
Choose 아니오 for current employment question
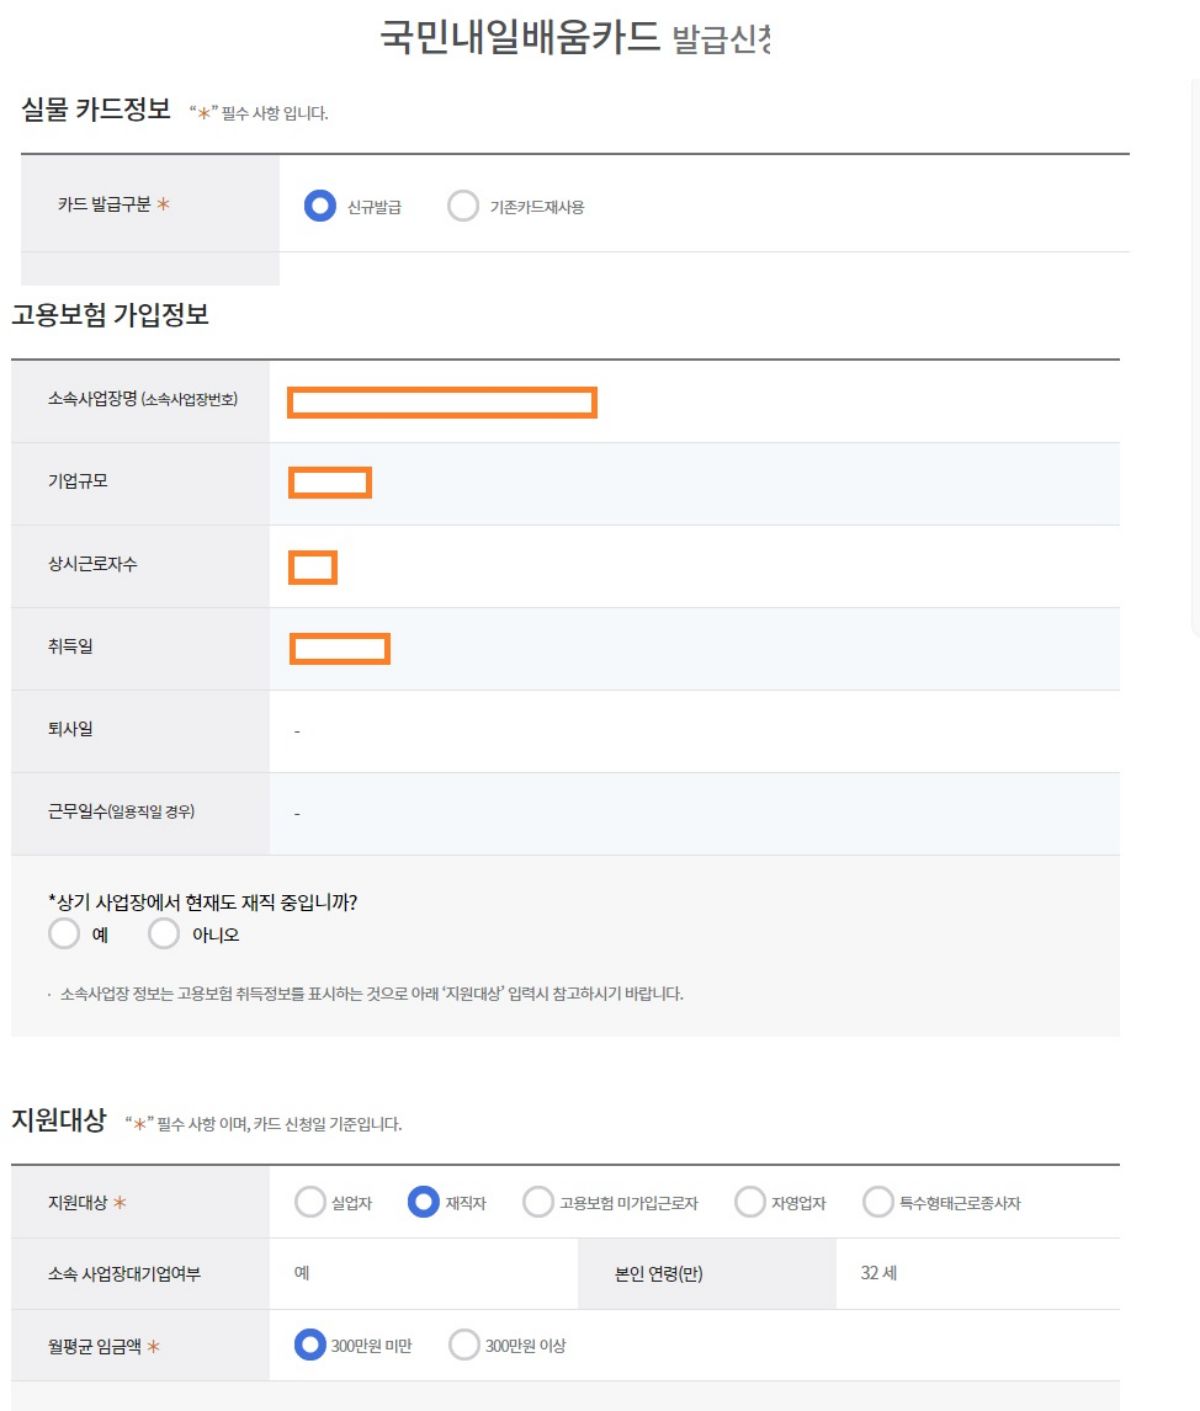[x=163, y=934]
